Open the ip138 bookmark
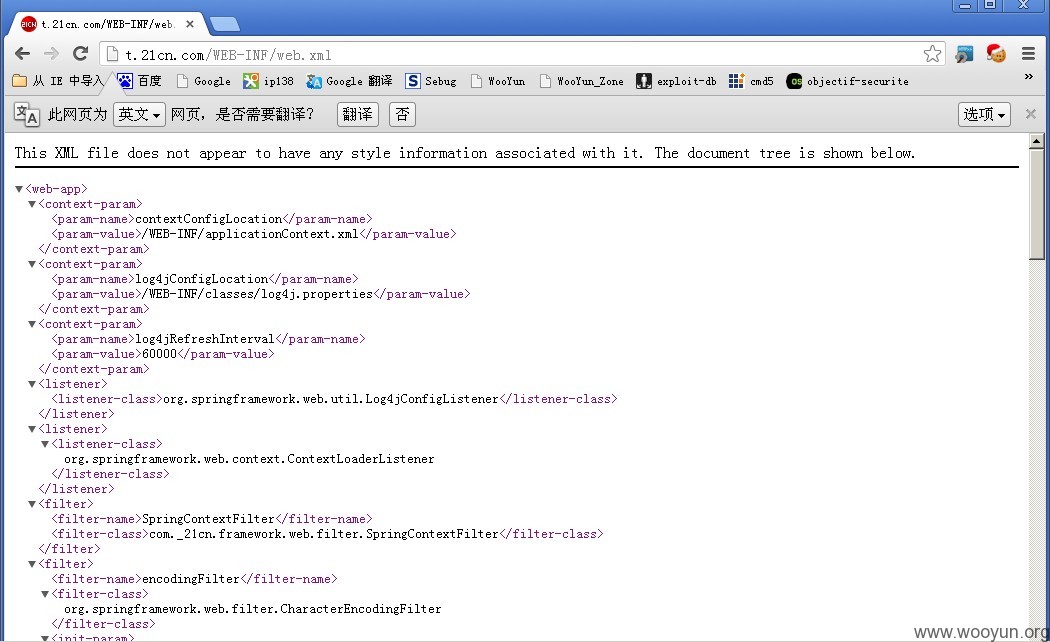This screenshot has width=1050, height=642. point(268,81)
